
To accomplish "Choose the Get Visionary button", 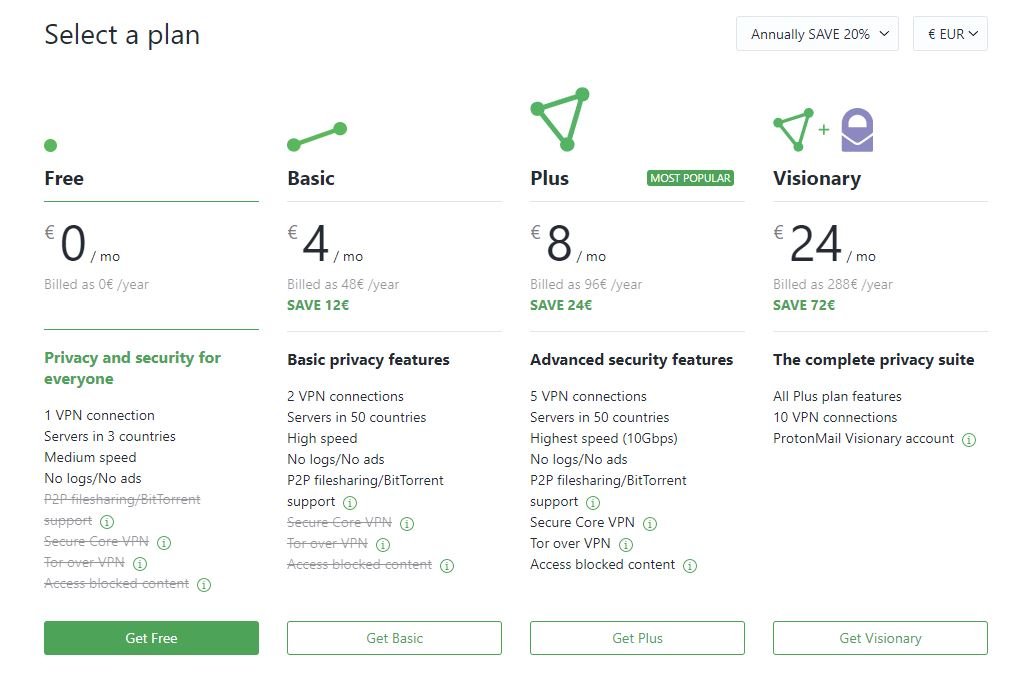I will 880,638.
